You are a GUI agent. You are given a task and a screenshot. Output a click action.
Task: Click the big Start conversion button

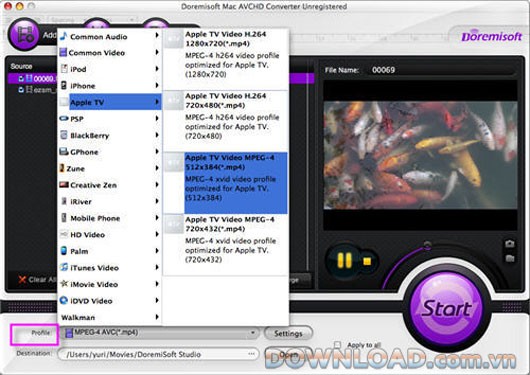coord(447,308)
